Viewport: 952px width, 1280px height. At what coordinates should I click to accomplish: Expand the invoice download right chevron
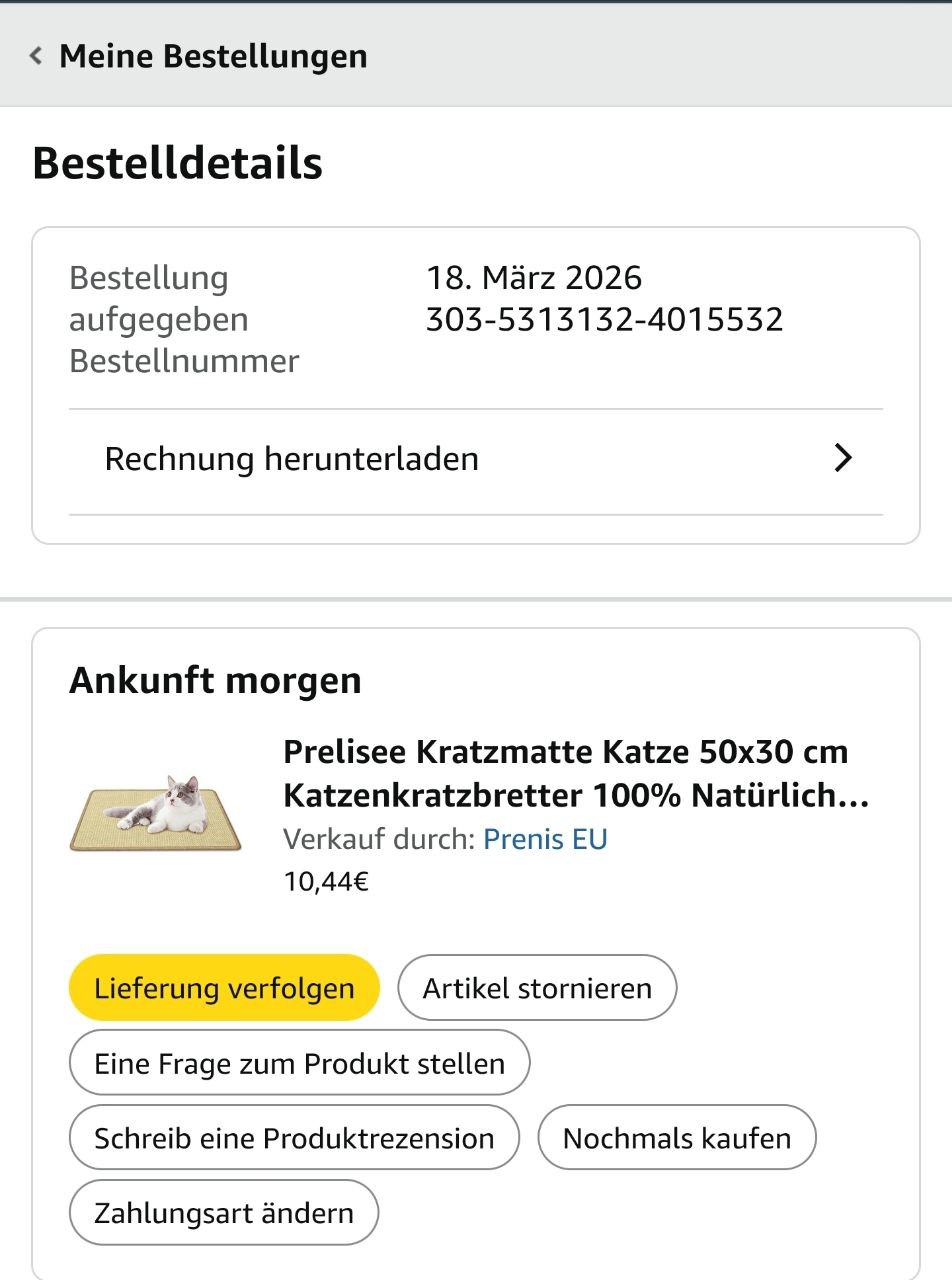click(x=844, y=459)
